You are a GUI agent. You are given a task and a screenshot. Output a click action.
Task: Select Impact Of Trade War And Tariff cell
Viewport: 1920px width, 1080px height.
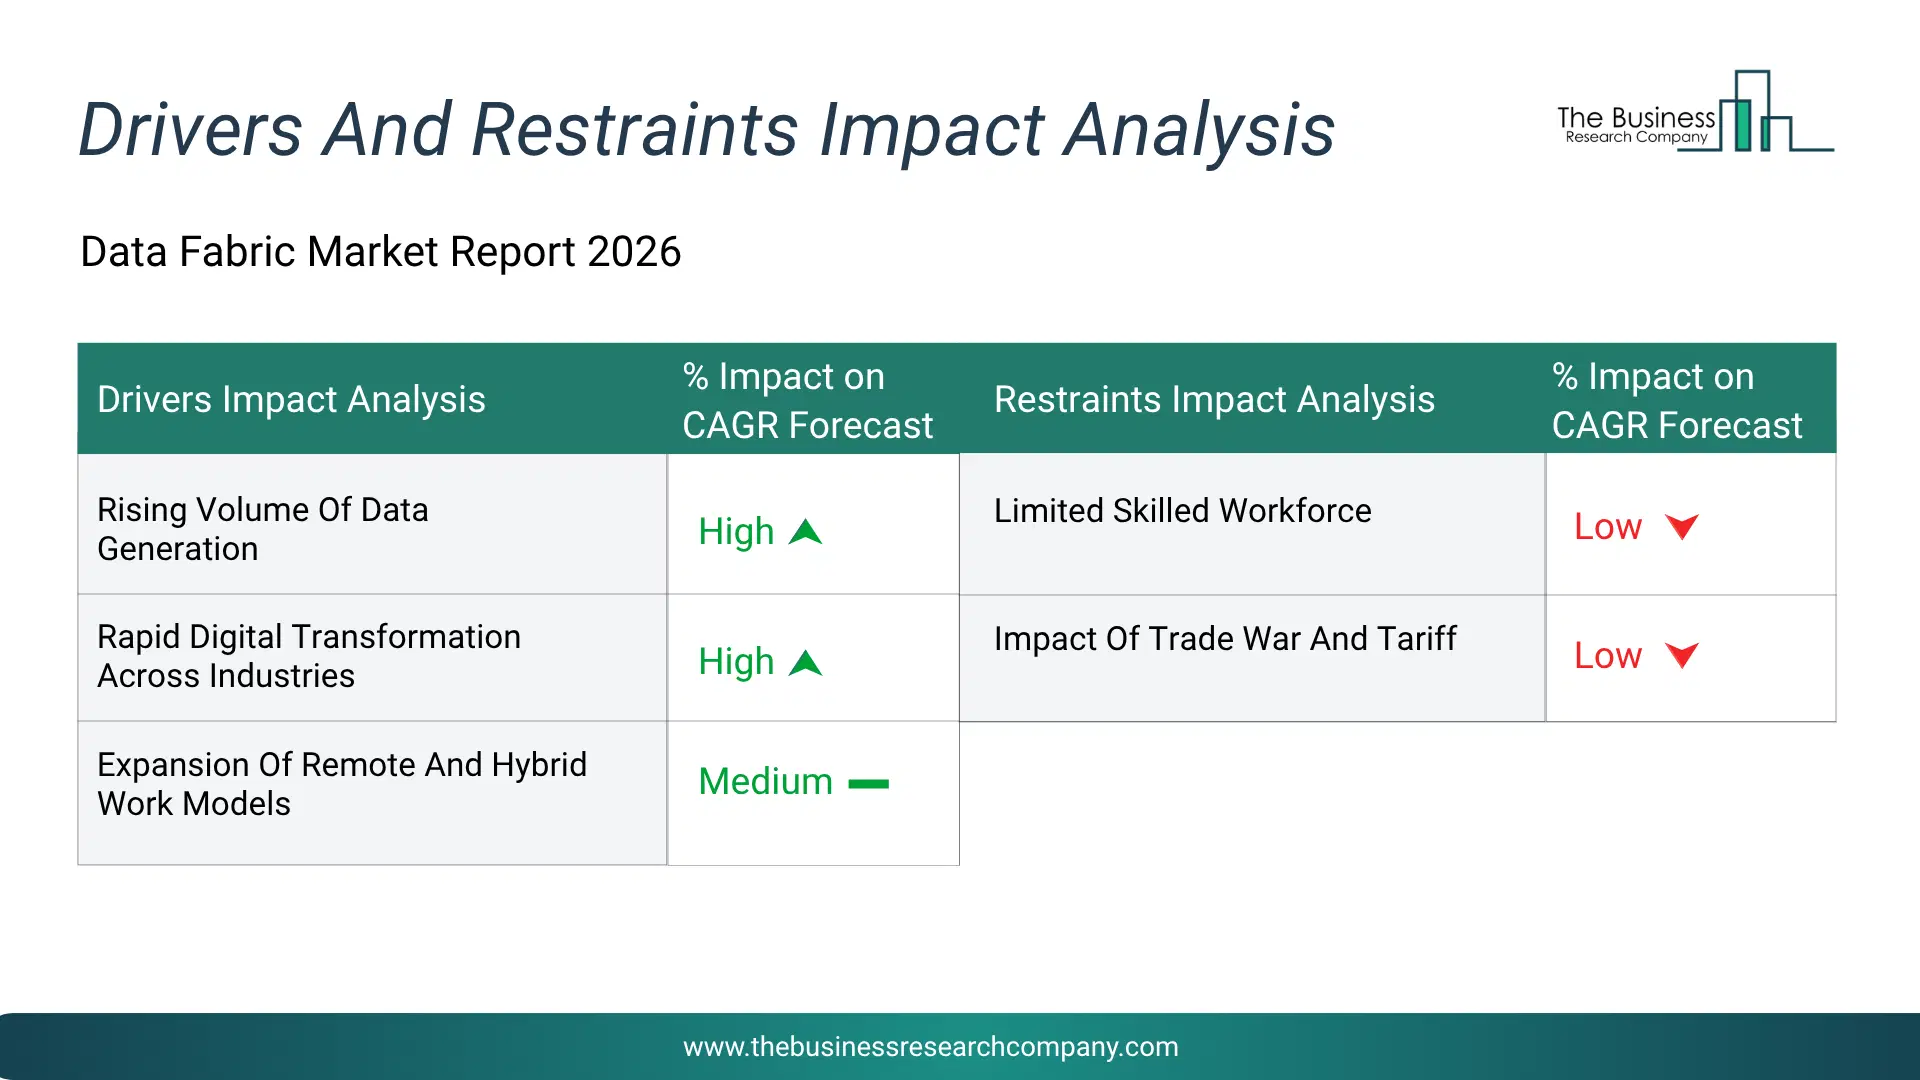coord(1252,658)
